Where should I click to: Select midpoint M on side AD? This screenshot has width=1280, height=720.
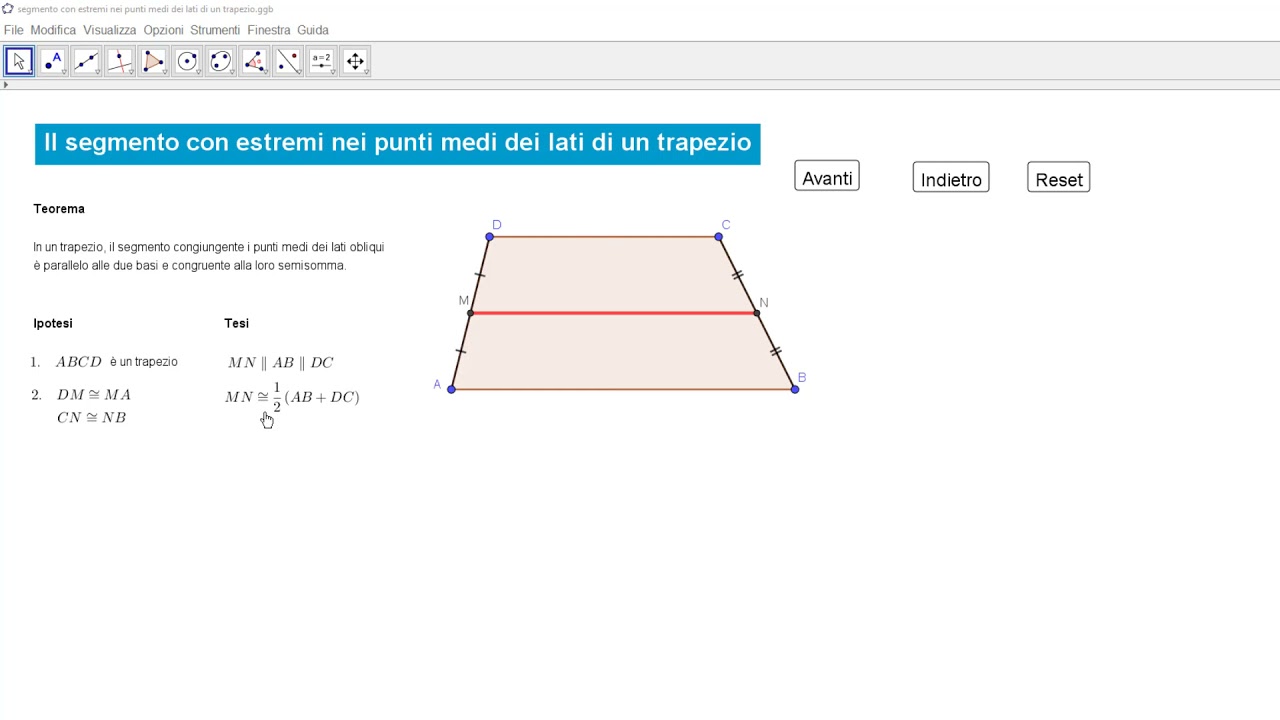470,313
